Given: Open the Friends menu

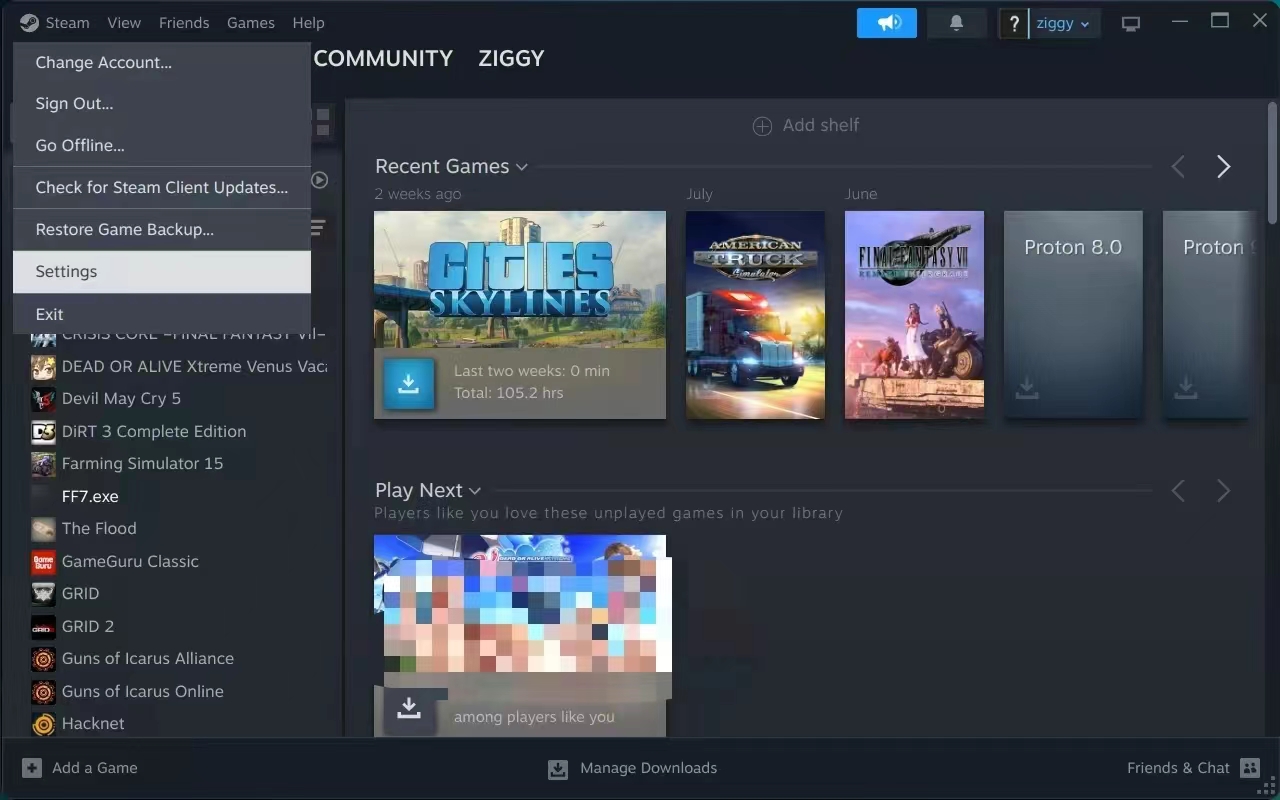Looking at the screenshot, I should [x=184, y=22].
